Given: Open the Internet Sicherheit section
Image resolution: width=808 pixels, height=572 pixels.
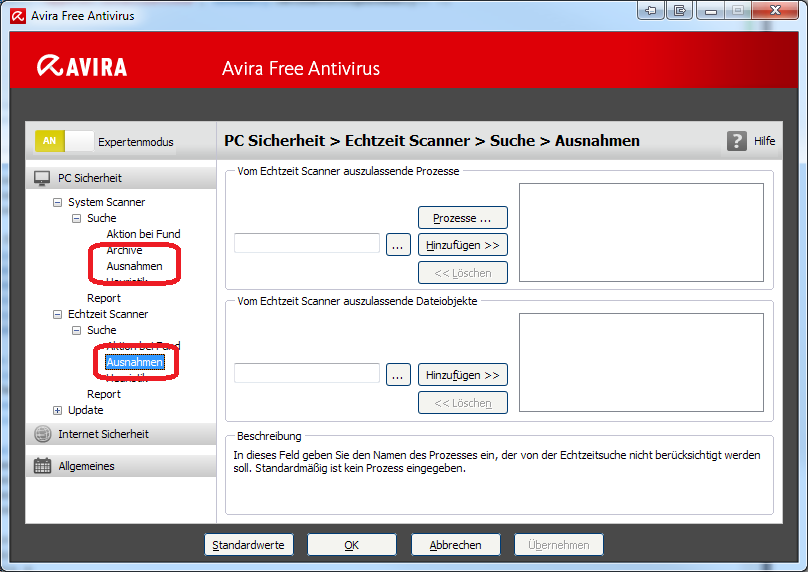Looking at the screenshot, I should tap(121, 434).
